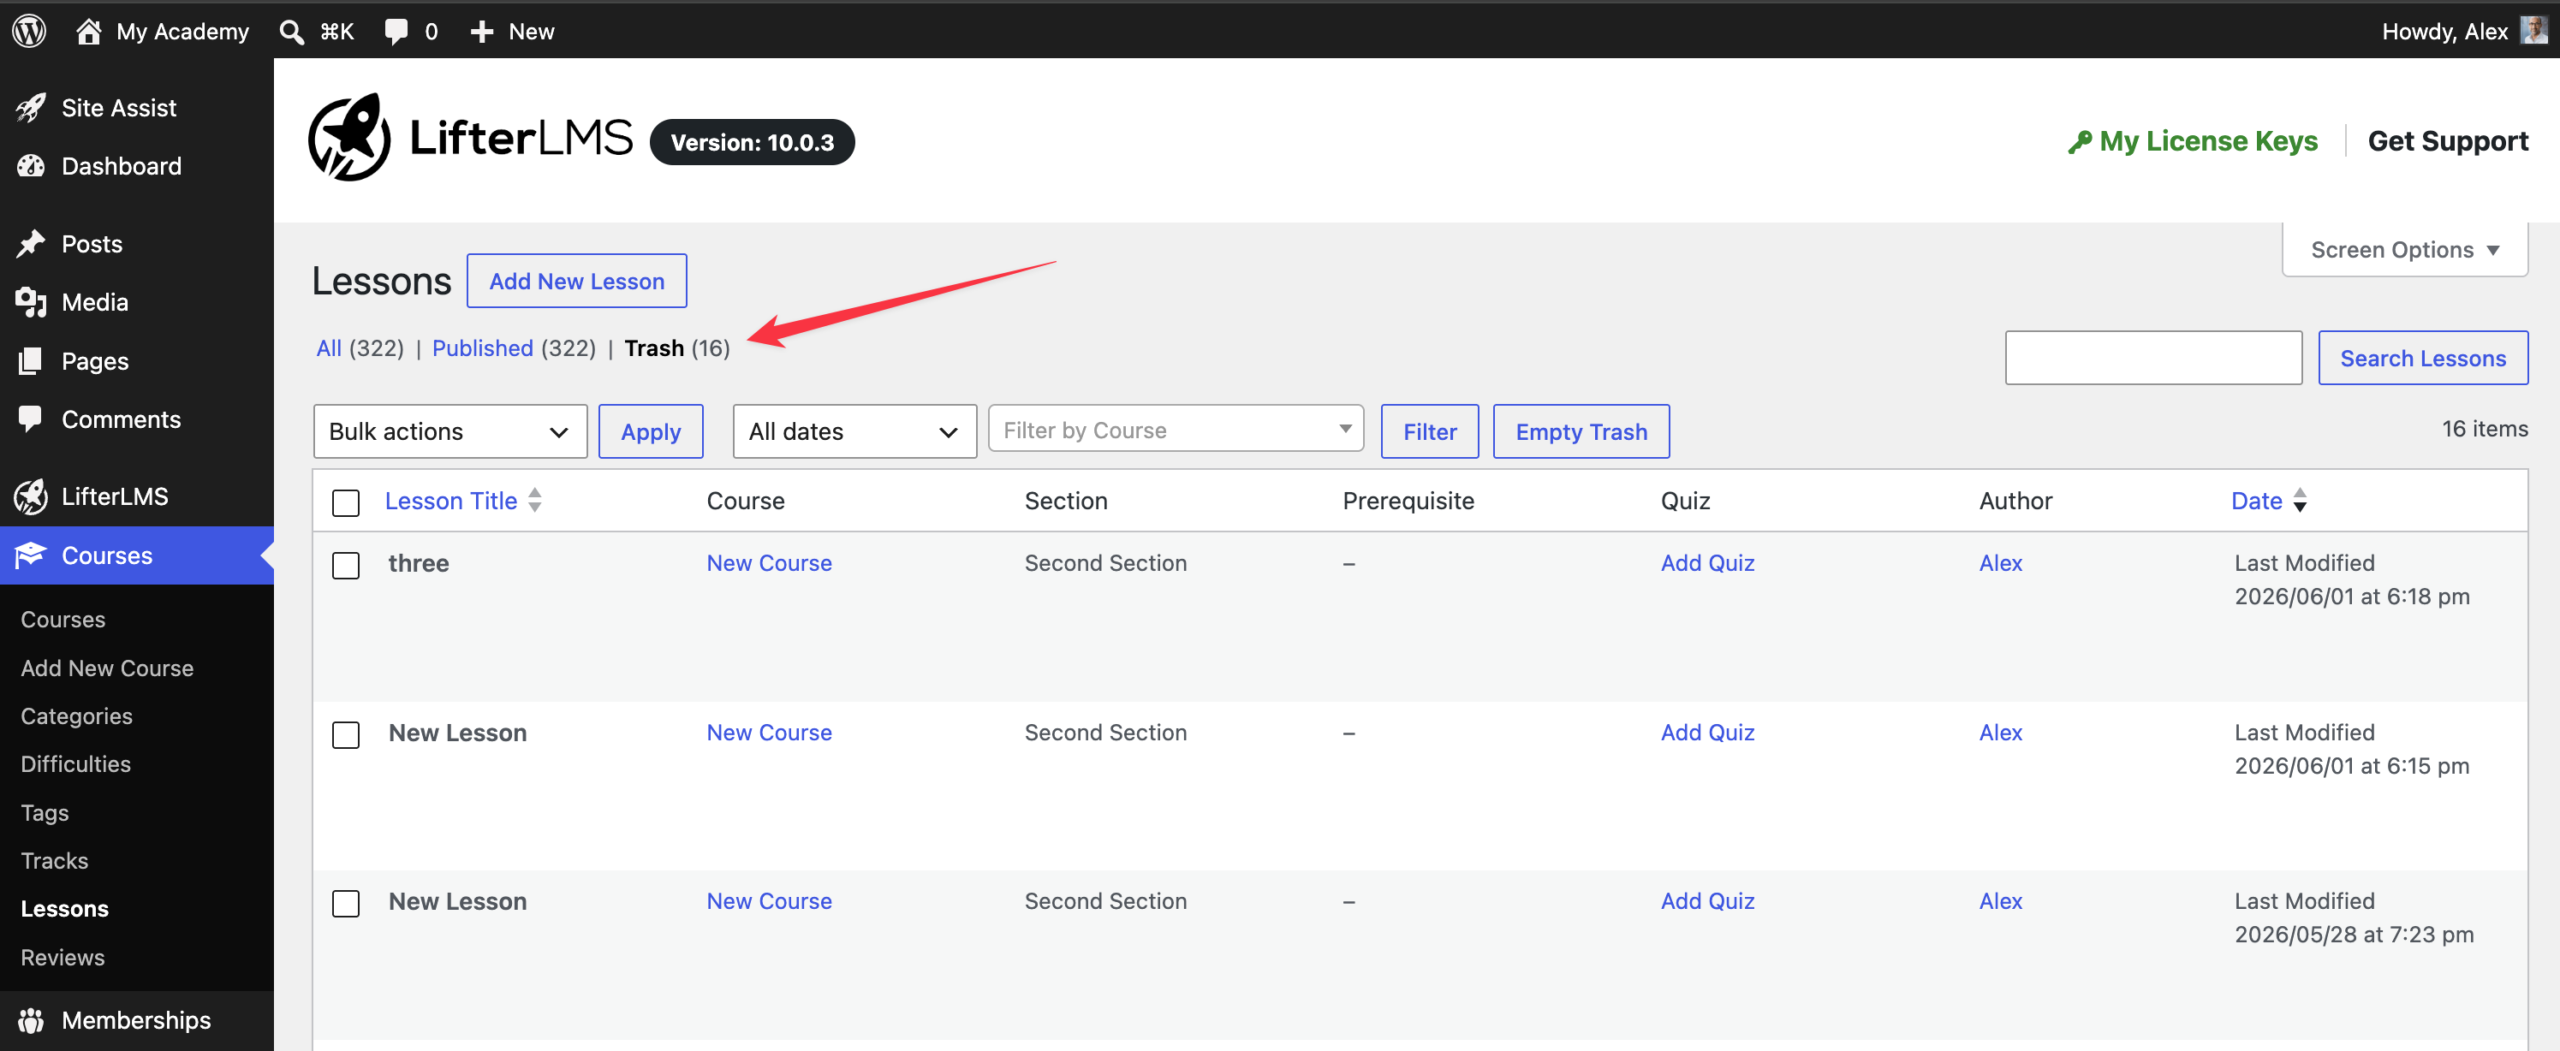2560x1051 pixels.
Task: Click the Comments icon in sidebar
Action: point(31,419)
